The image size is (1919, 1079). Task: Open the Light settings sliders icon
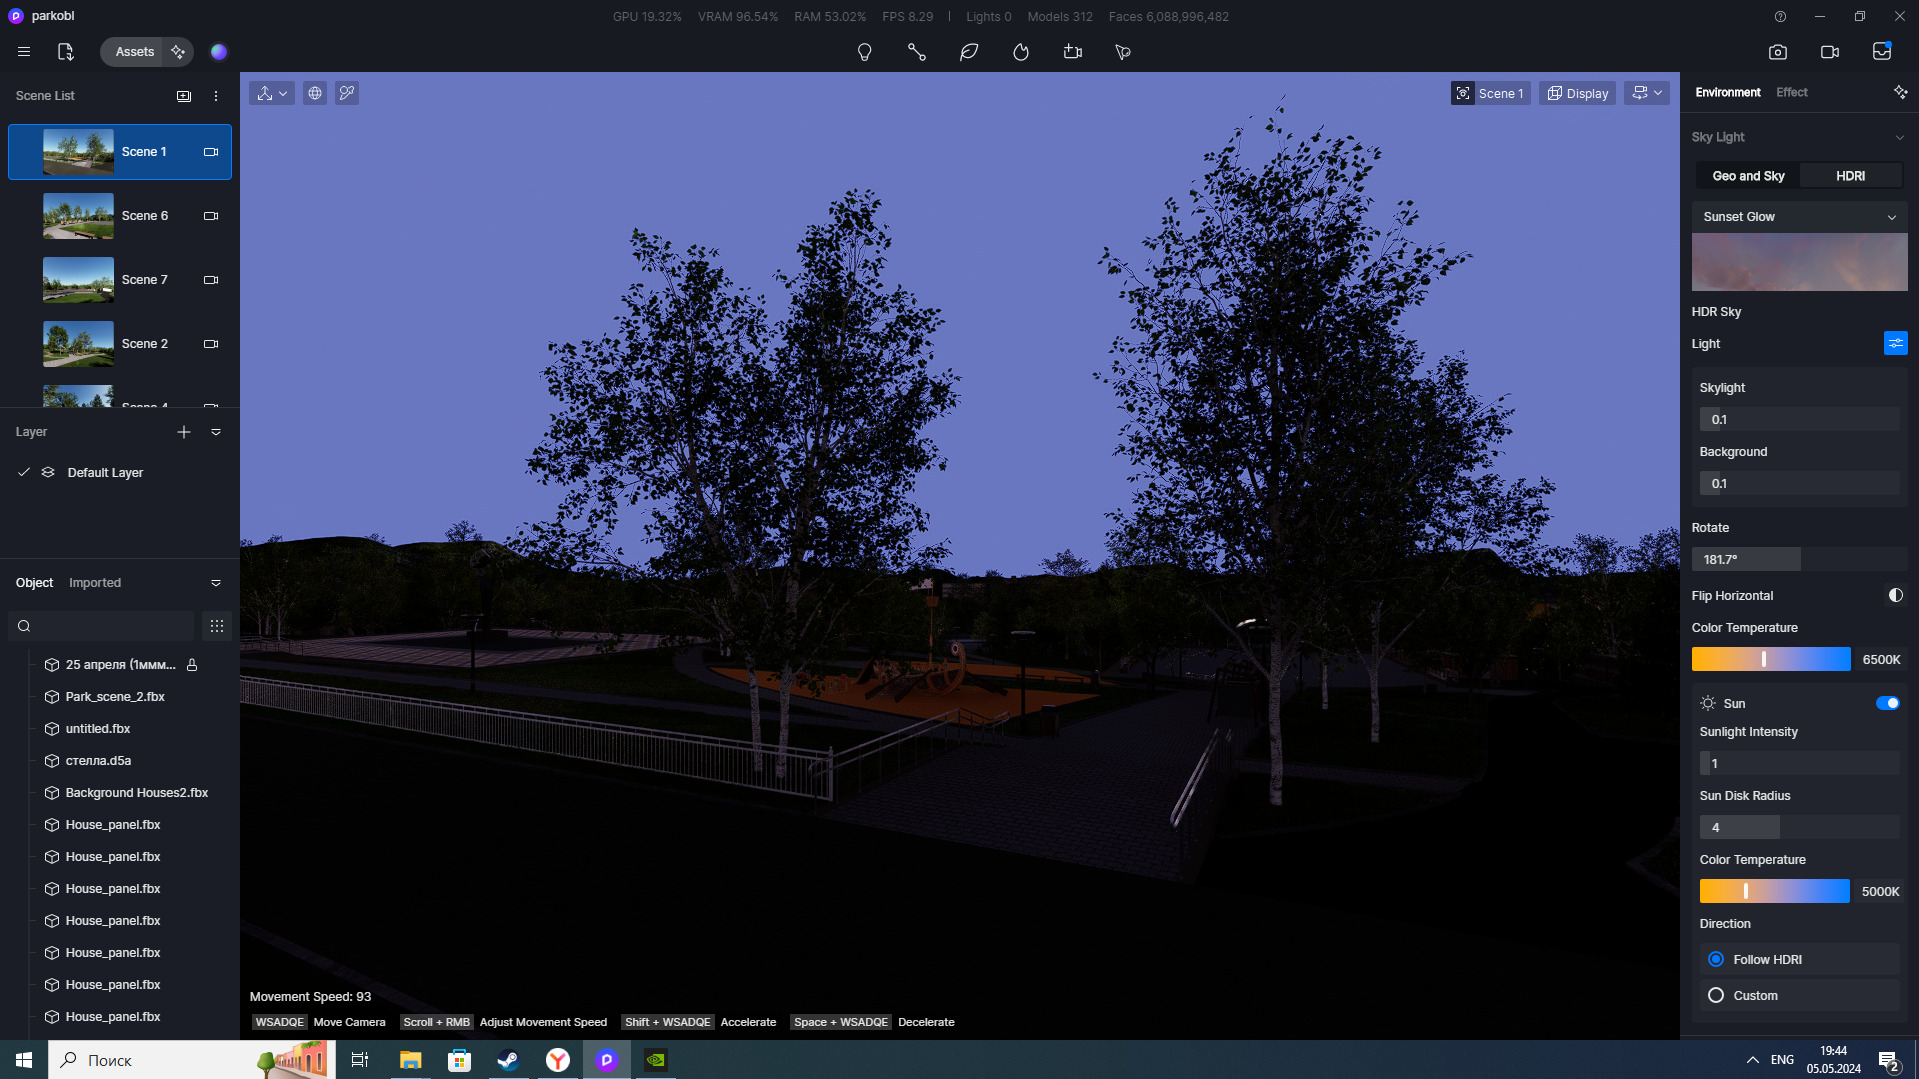[1895, 344]
